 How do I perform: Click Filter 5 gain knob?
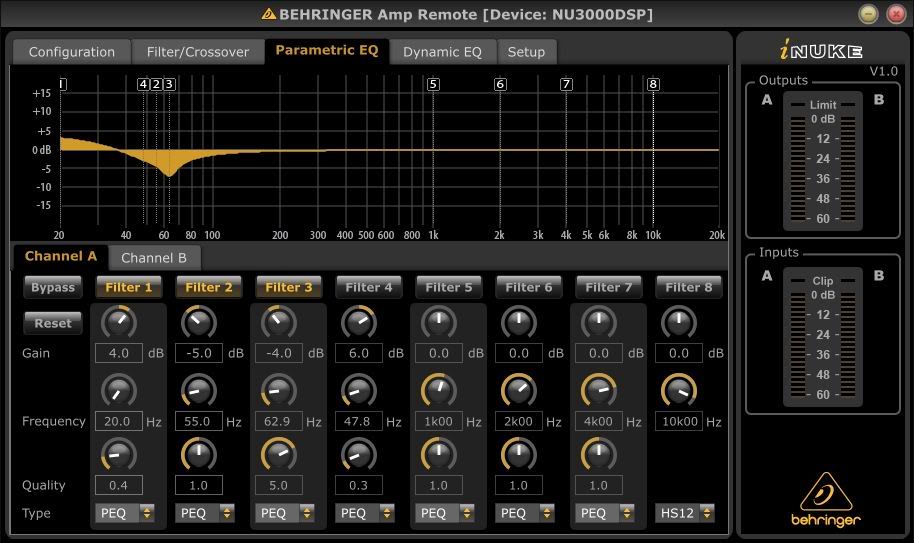click(x=438, y=322)
